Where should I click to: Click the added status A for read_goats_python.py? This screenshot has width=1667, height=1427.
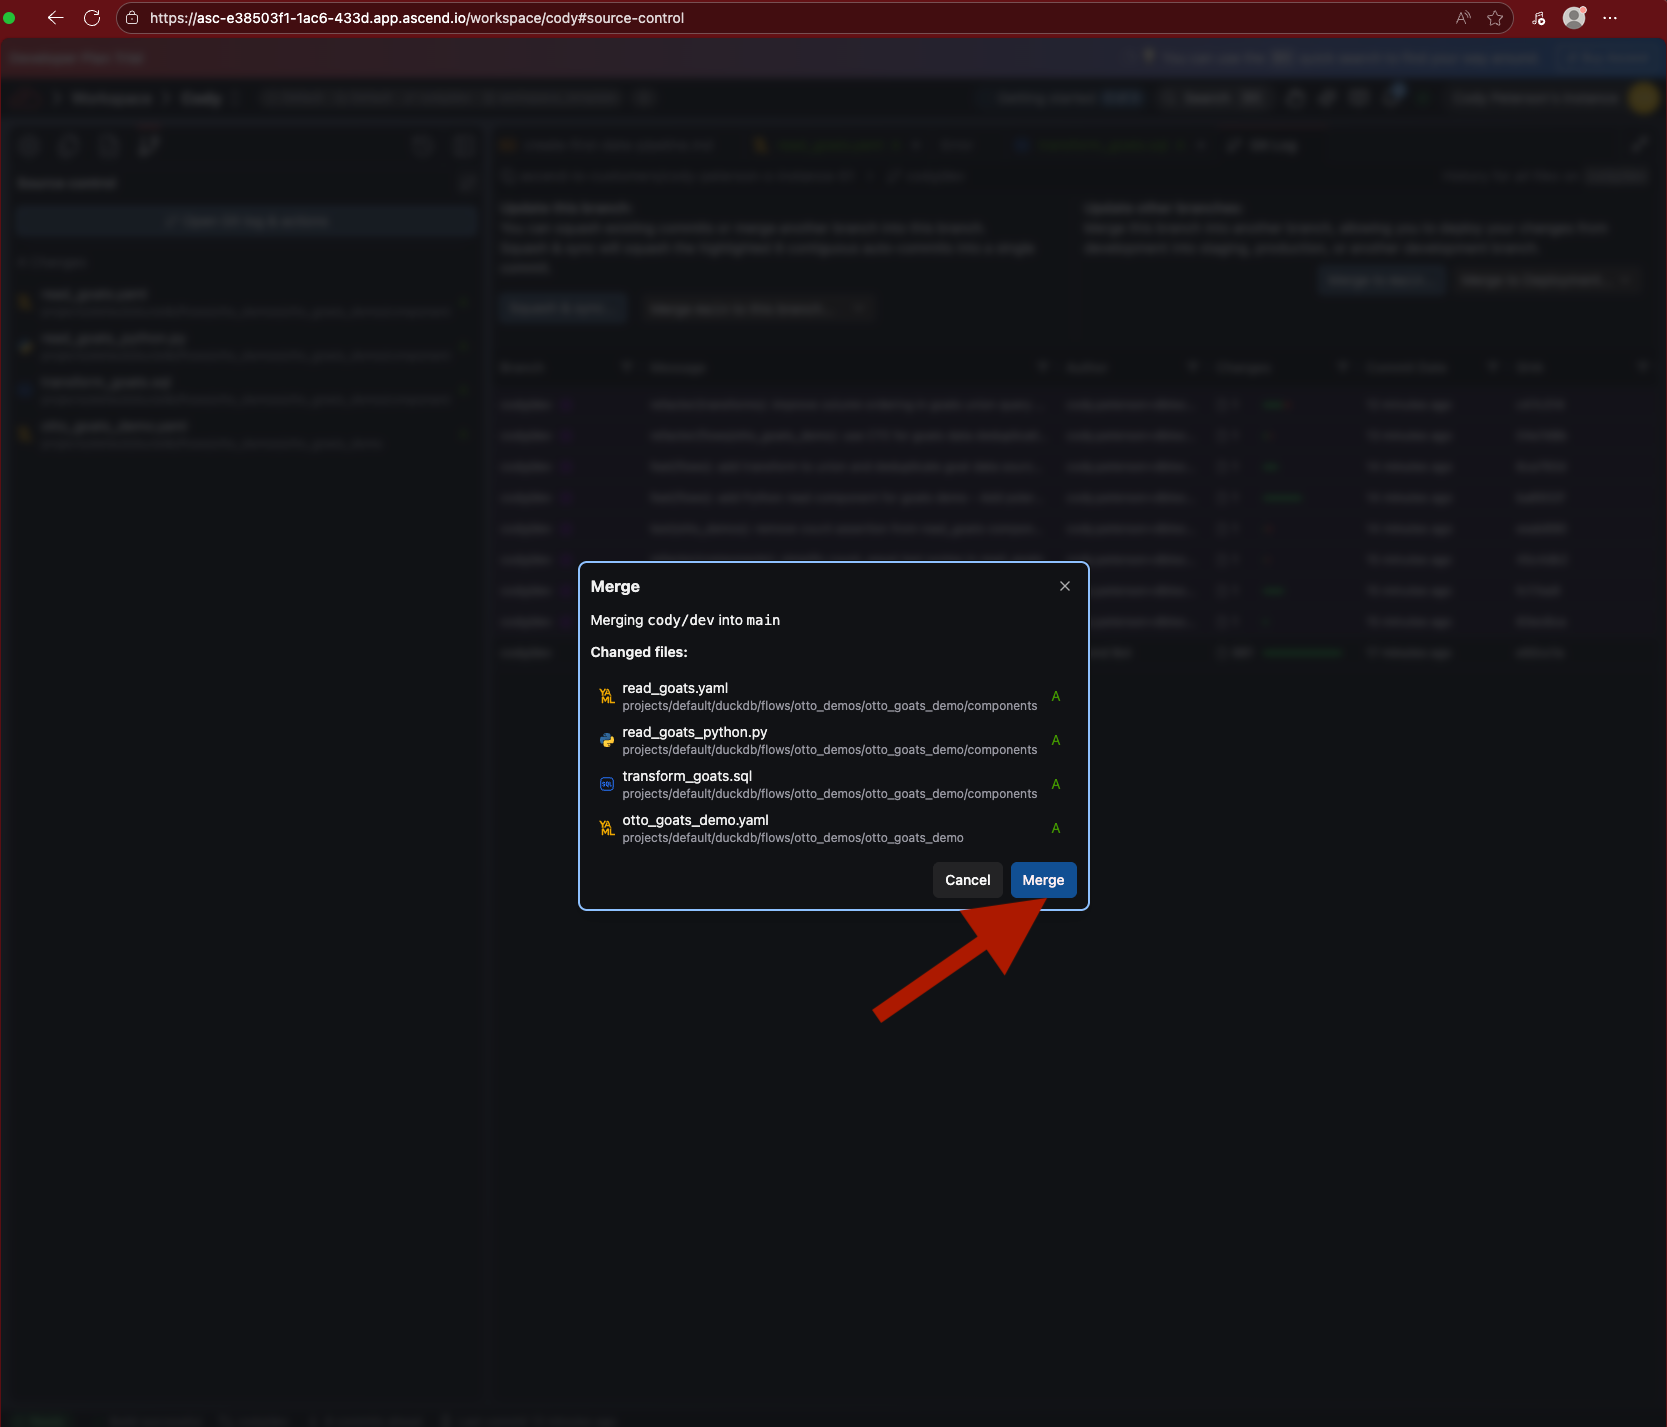pyautogui.click(x=1056, y=740)
